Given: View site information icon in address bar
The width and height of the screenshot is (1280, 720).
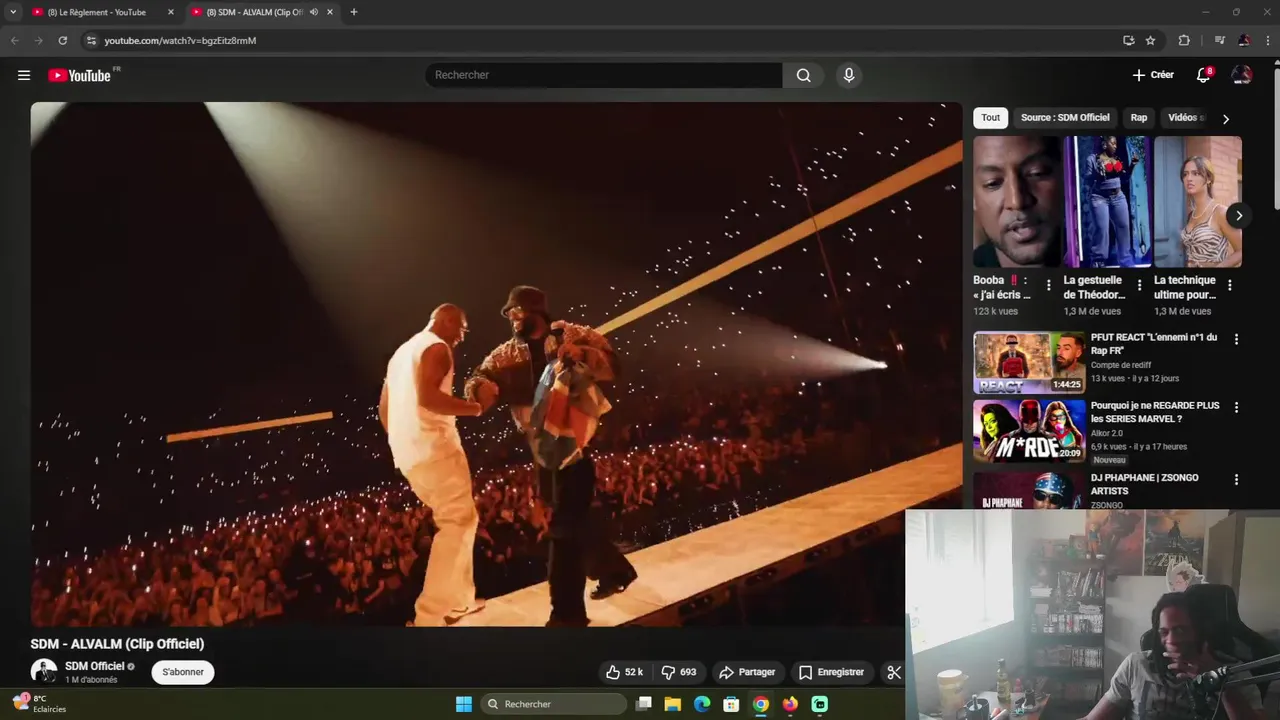Looking at the screenshot, I should (91, 41).
